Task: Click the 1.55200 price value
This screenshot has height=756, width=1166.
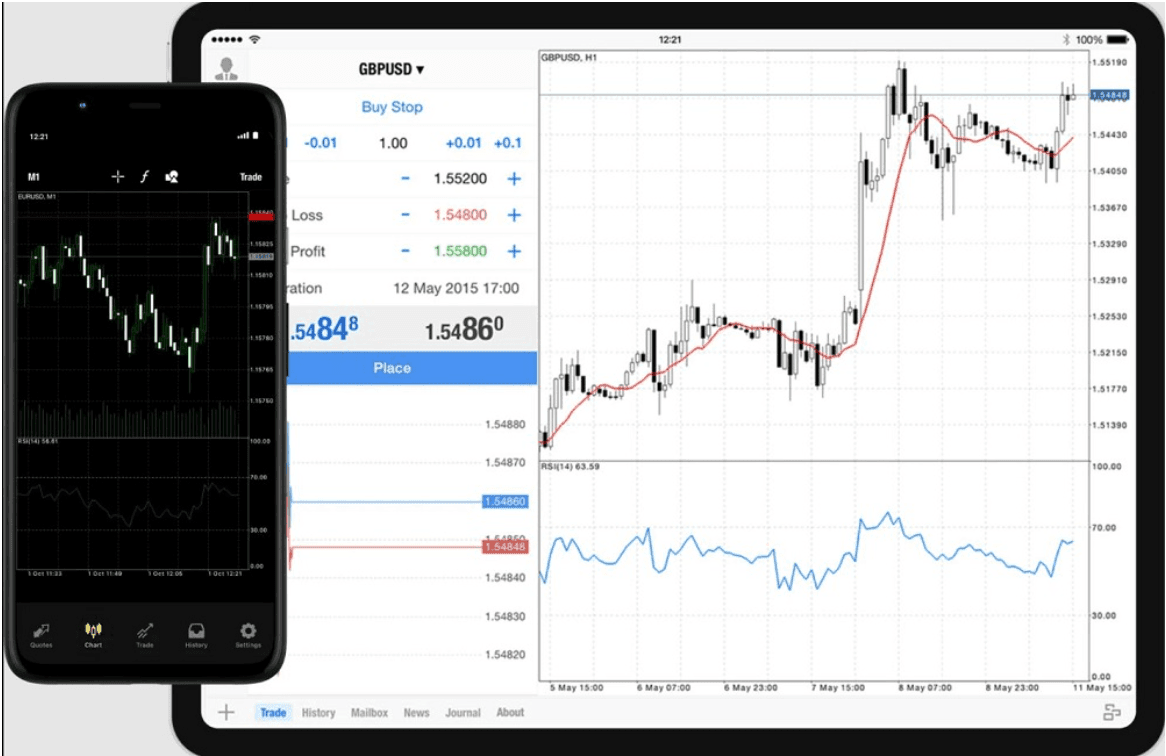Action: tap(460, 179)
